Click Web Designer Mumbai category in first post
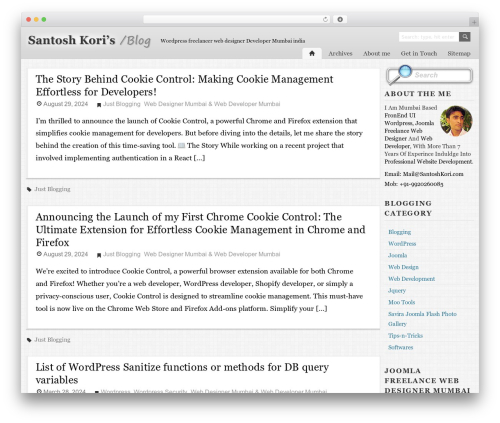Viewport: 500px width, 423px height. (212, 104)
